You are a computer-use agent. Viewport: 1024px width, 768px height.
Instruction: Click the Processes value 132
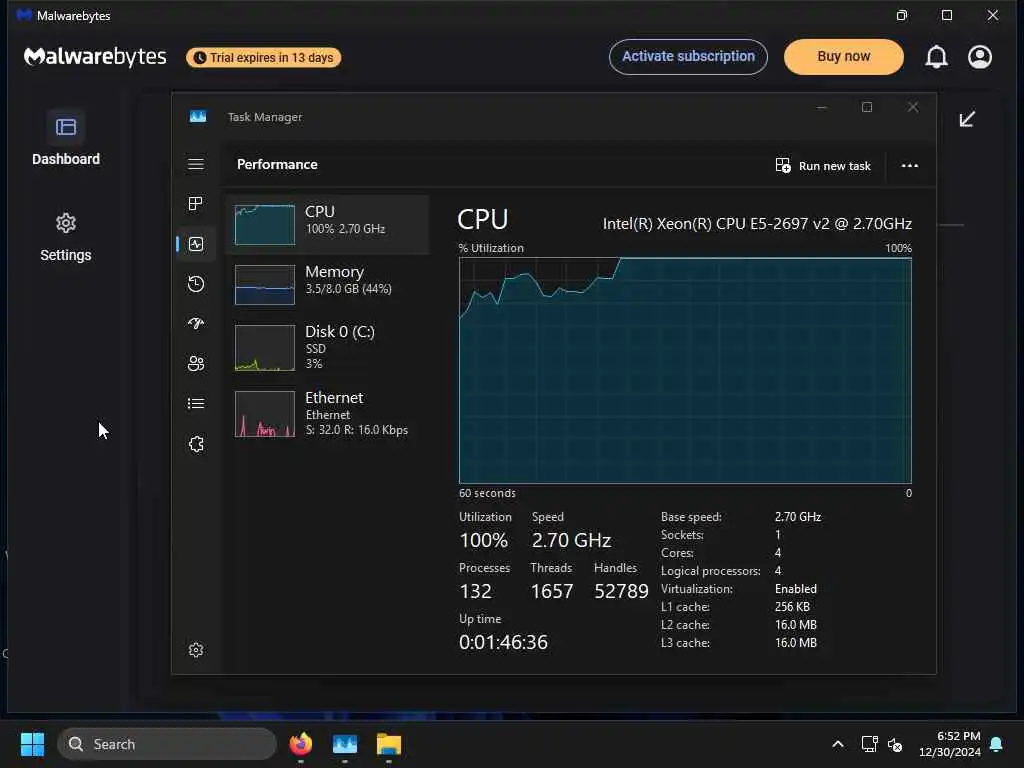[x=475, y=591]
